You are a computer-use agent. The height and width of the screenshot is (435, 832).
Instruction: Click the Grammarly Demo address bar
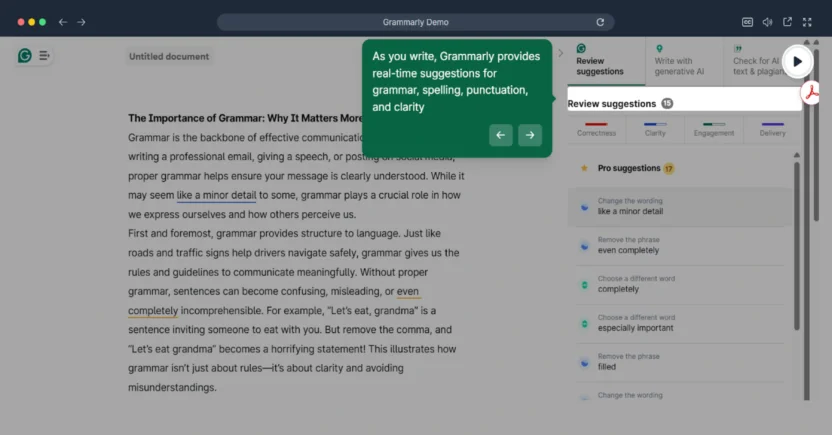pos(415,22)
